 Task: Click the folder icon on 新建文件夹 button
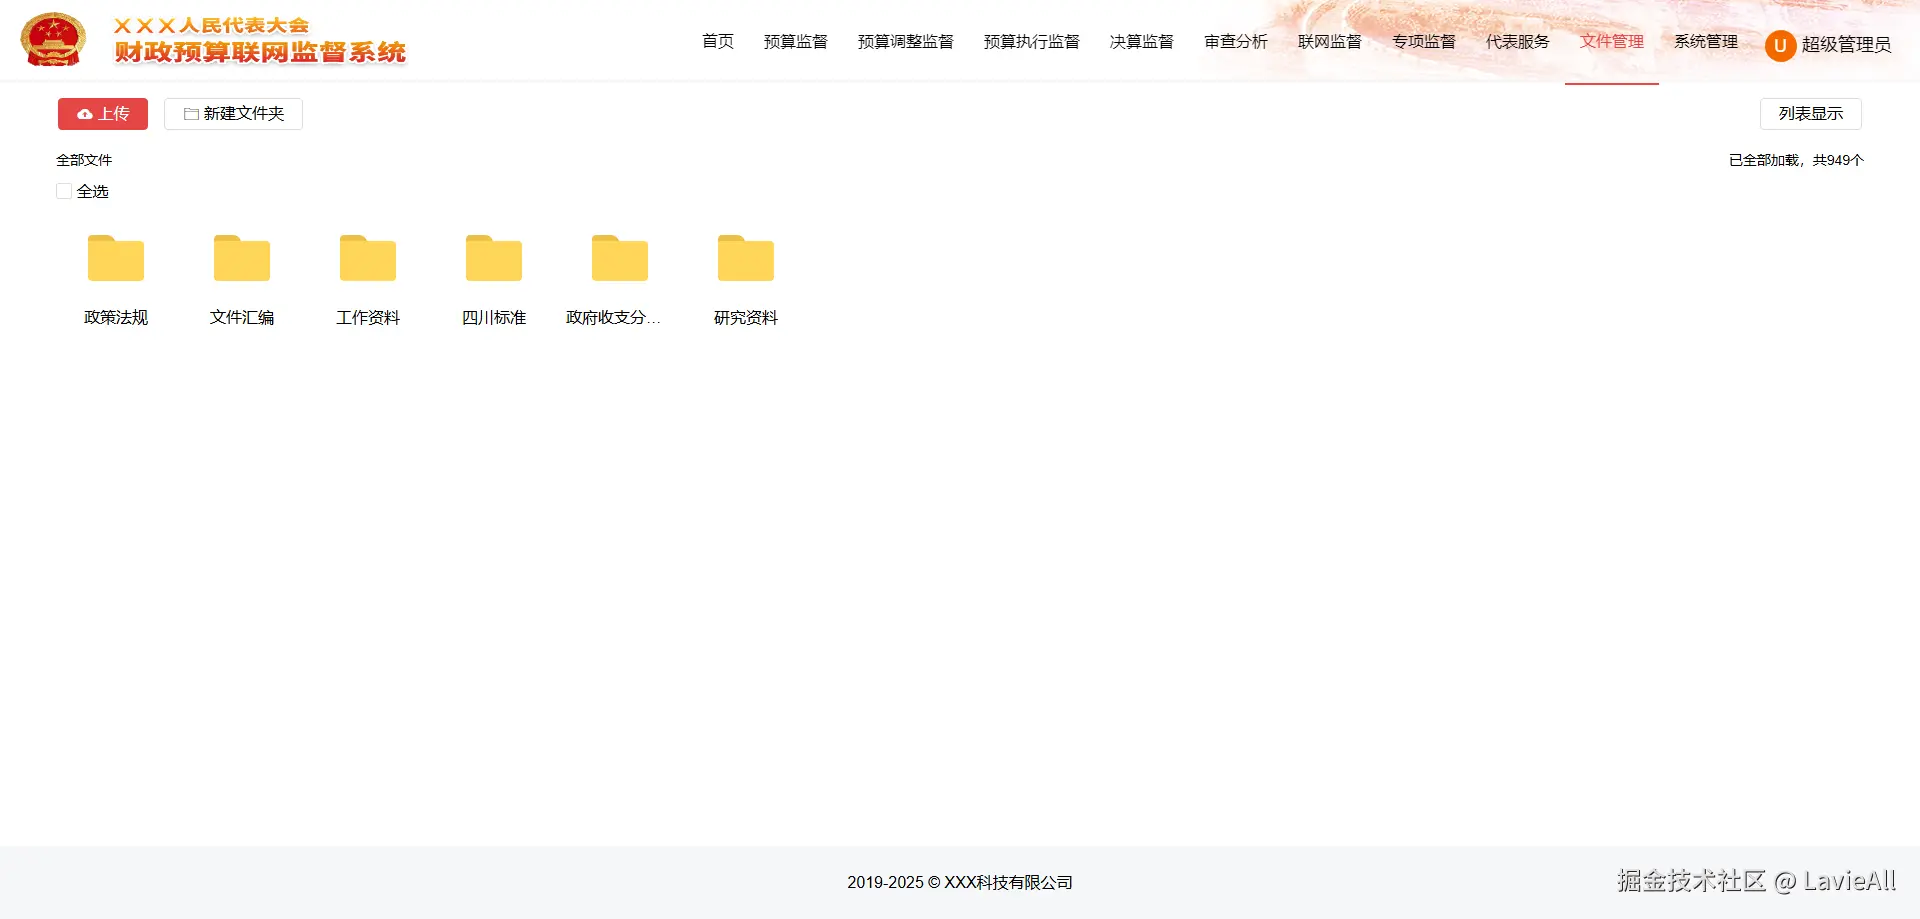coord(190,114)
